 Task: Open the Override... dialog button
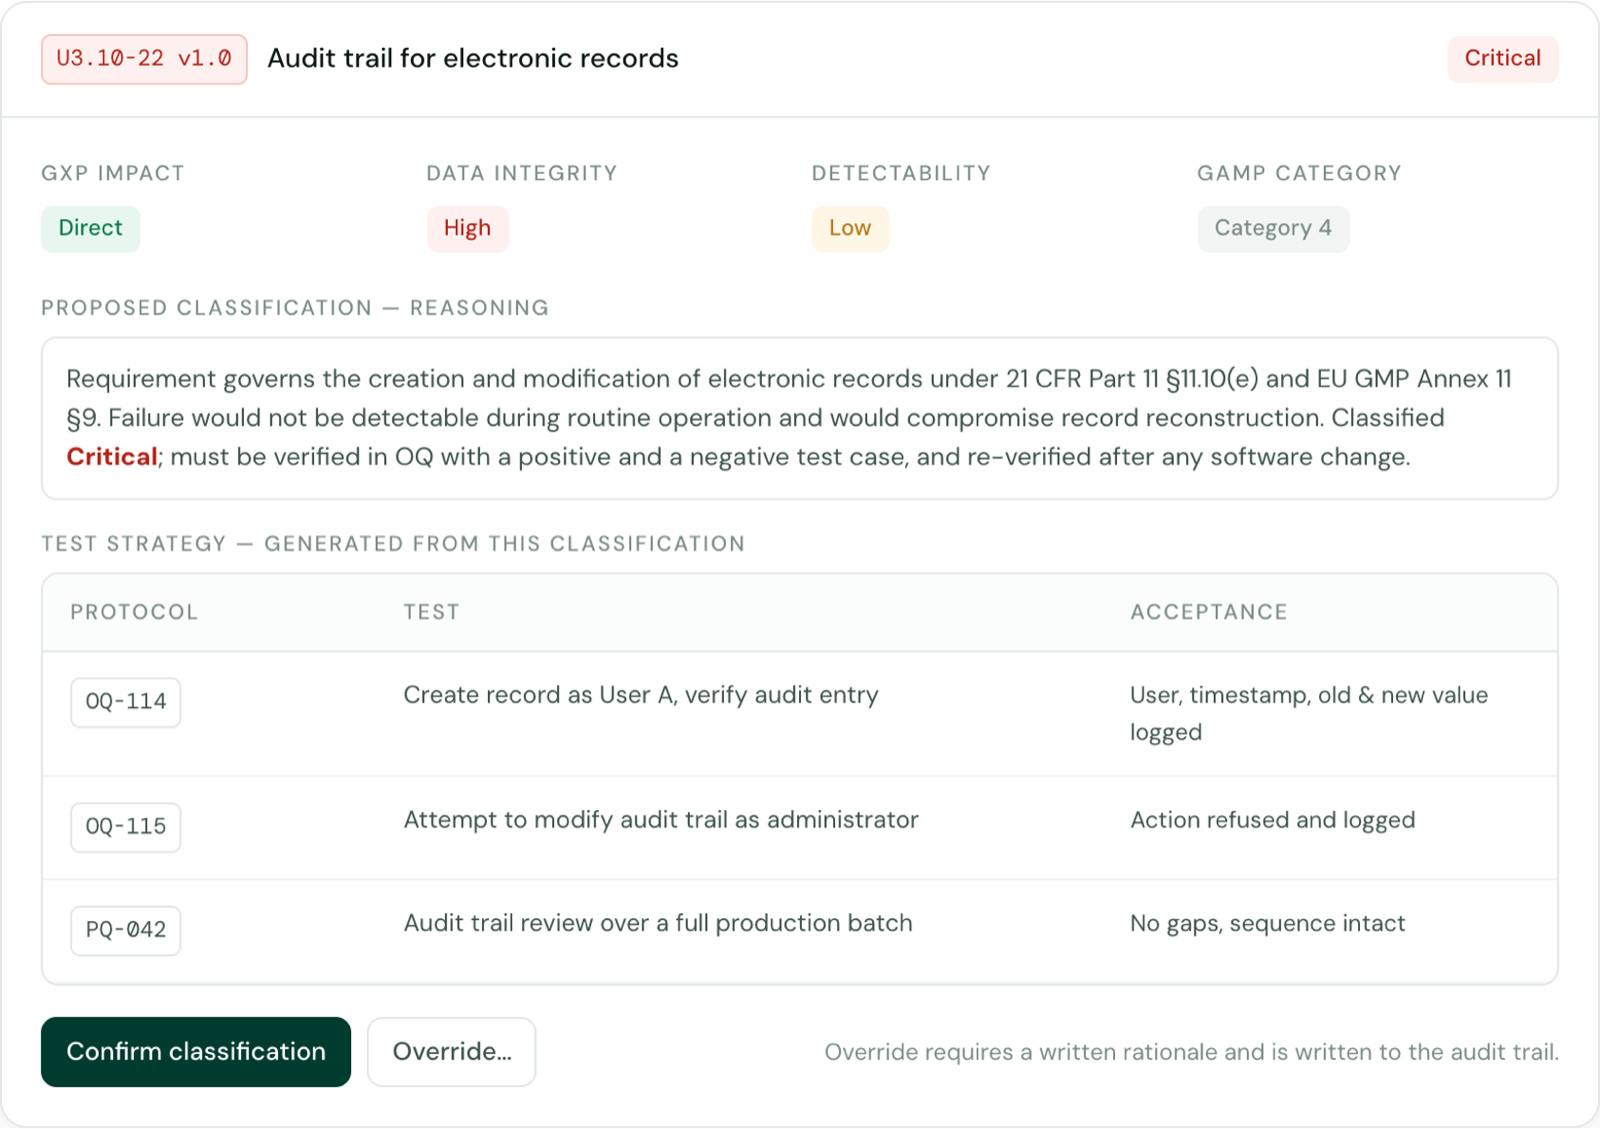(452, 1051)
